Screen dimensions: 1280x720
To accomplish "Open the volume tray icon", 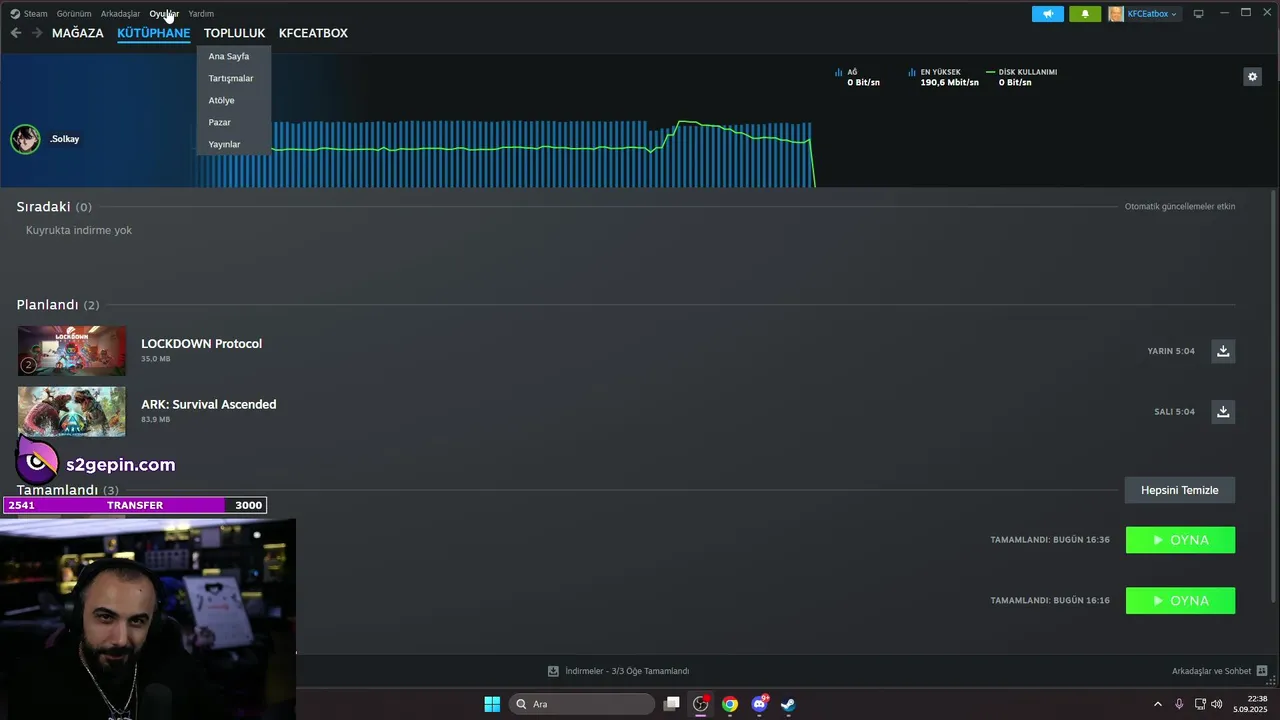I will coord(1216,704).
